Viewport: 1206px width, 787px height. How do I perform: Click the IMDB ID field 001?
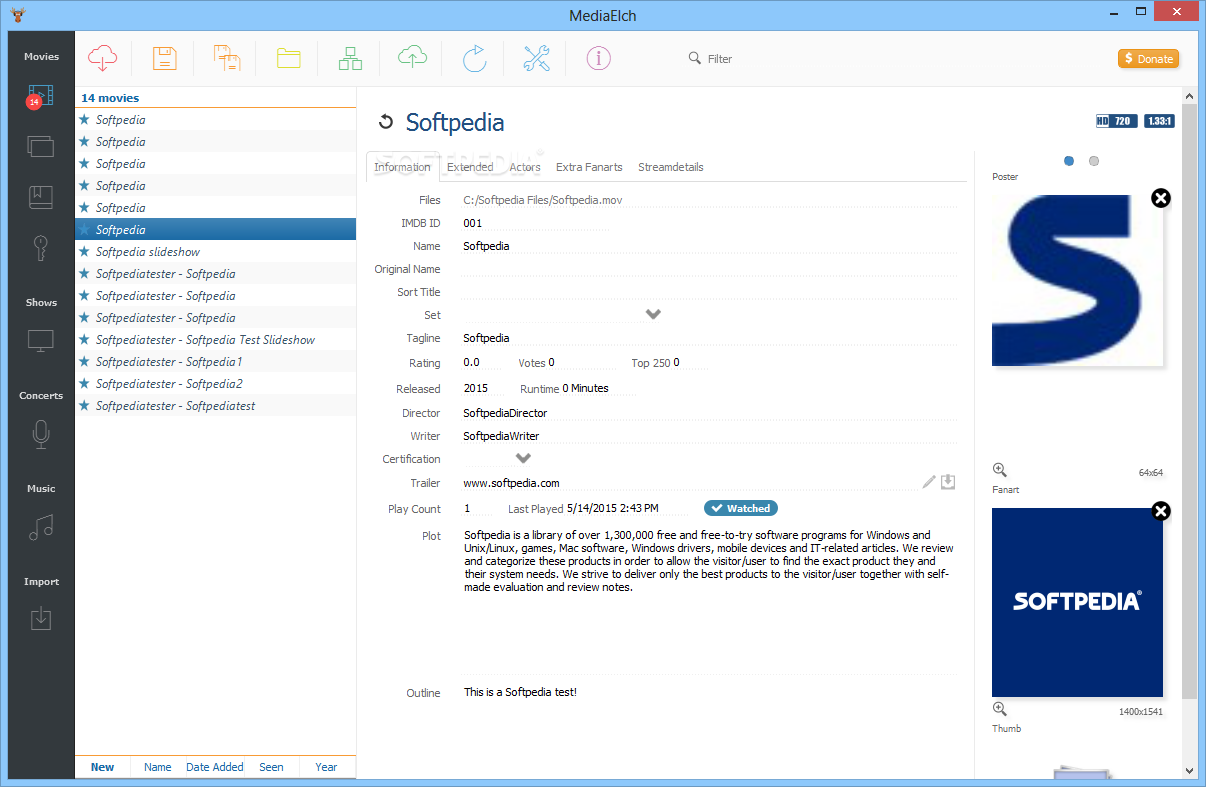[535, 223]
